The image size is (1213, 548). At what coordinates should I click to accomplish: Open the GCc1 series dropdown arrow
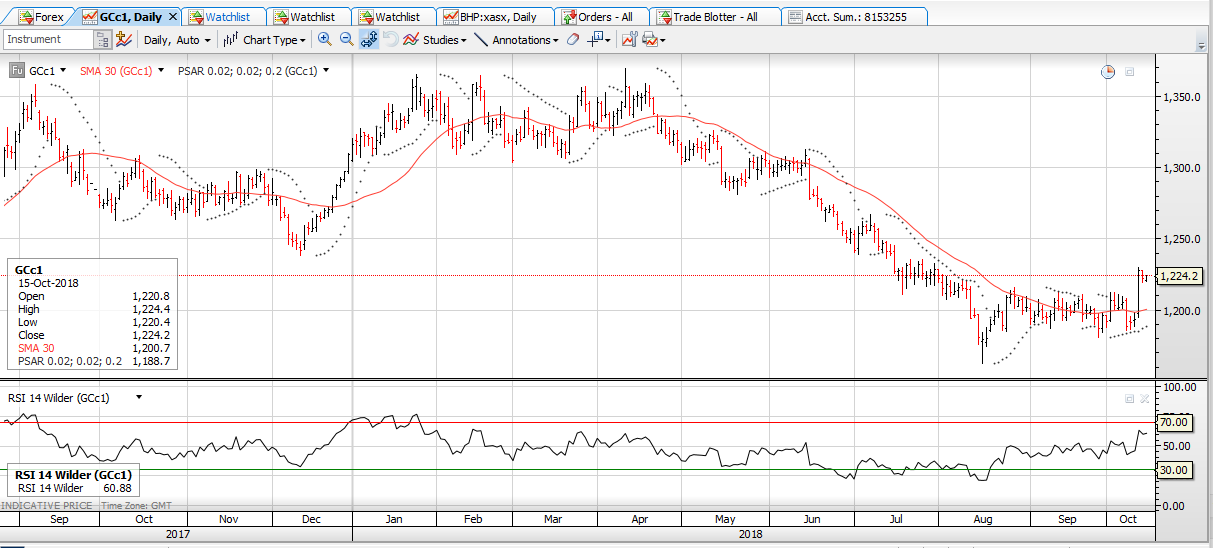[63, 71]
